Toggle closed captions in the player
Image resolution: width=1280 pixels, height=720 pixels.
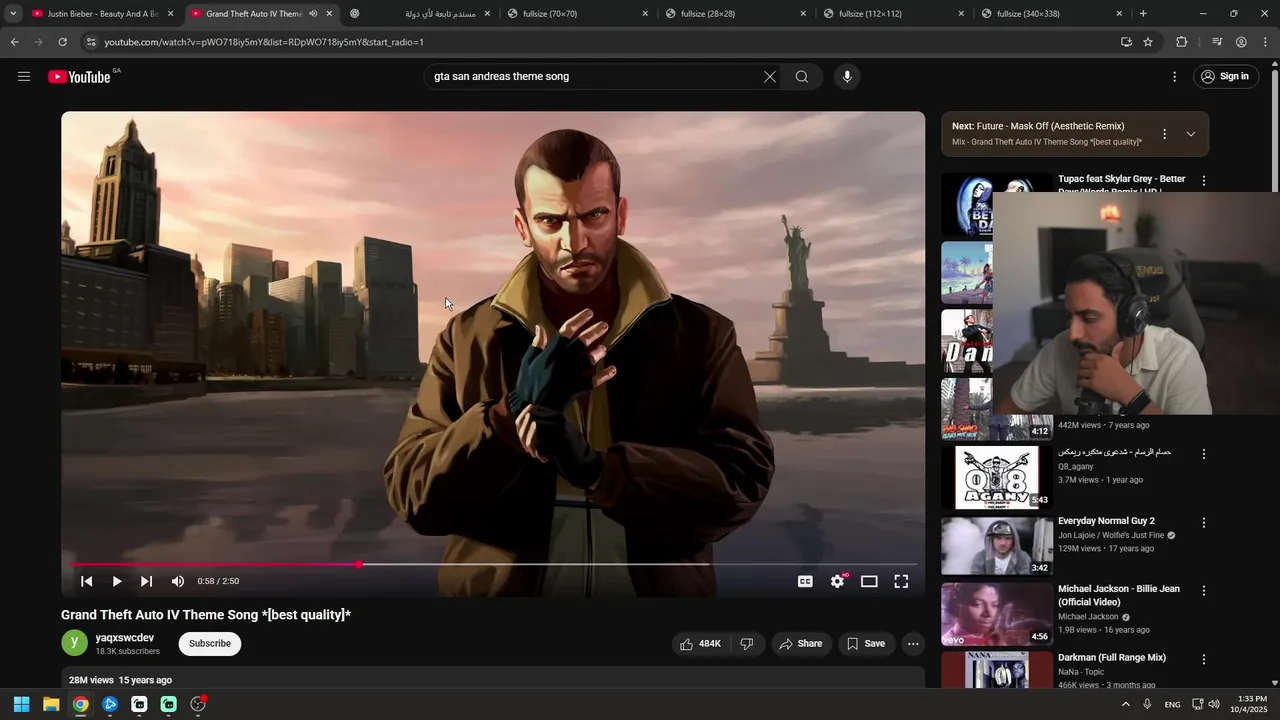tap(805, 581)
